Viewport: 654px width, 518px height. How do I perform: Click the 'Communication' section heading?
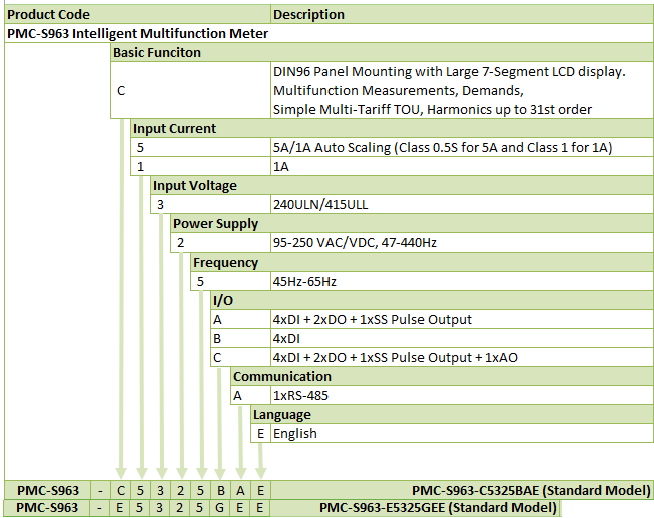pos(442,377)
